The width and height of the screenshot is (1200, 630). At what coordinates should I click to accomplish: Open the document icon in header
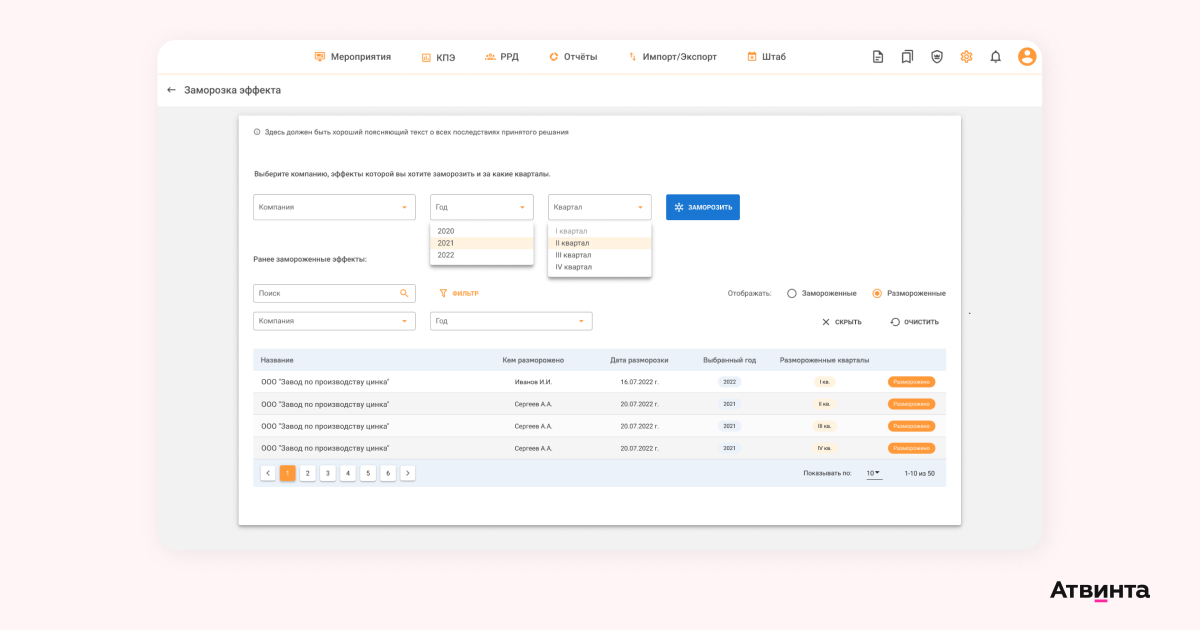(x=878, y=57)
